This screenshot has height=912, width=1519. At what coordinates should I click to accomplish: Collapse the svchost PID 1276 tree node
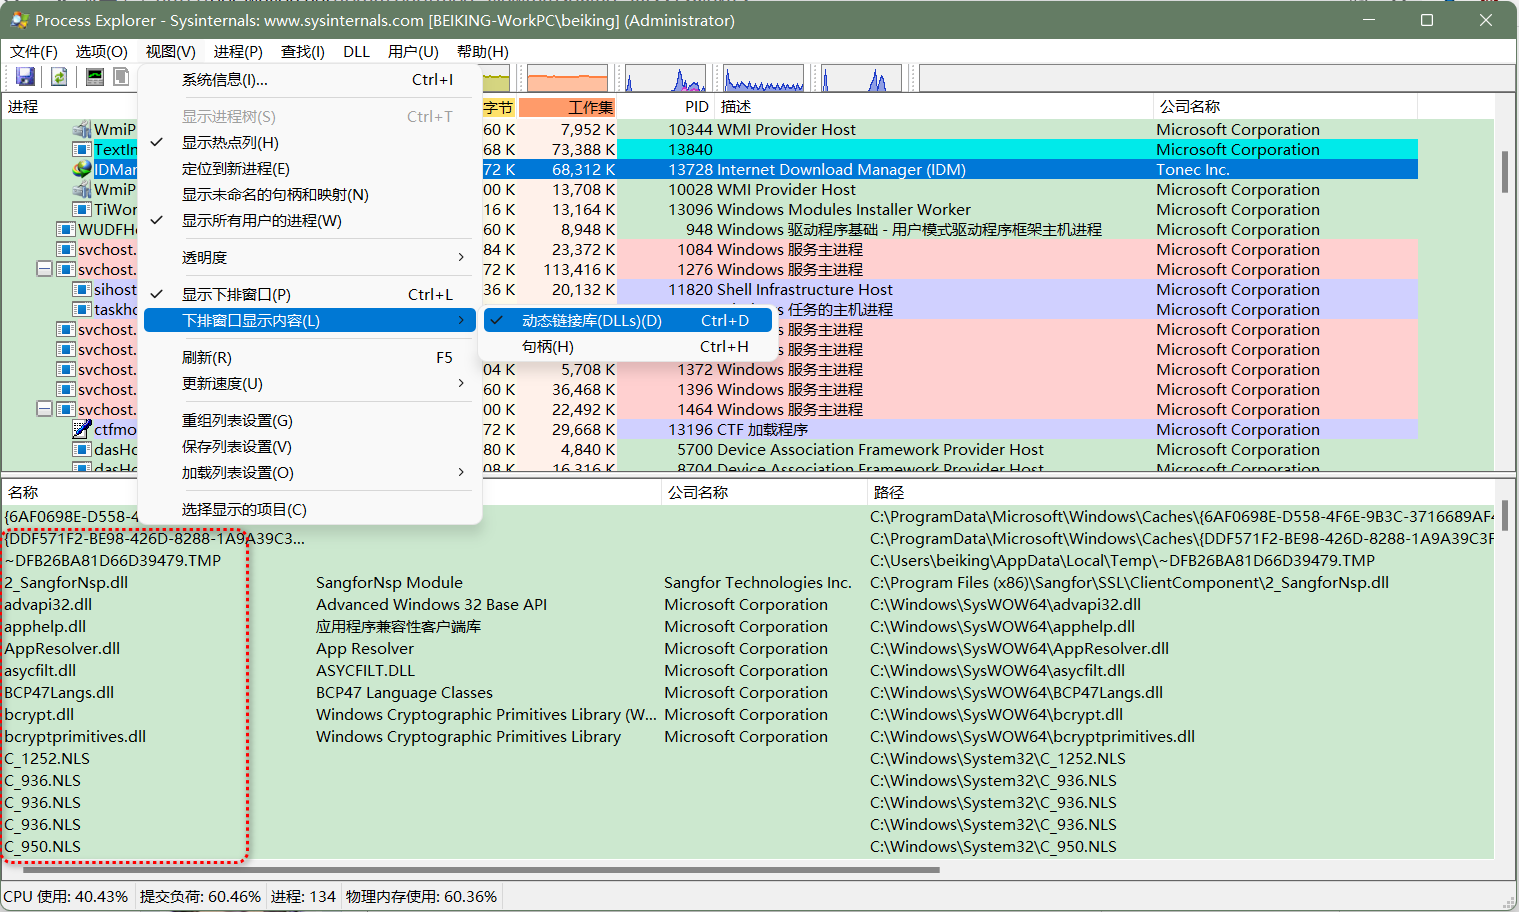point(44,269)
